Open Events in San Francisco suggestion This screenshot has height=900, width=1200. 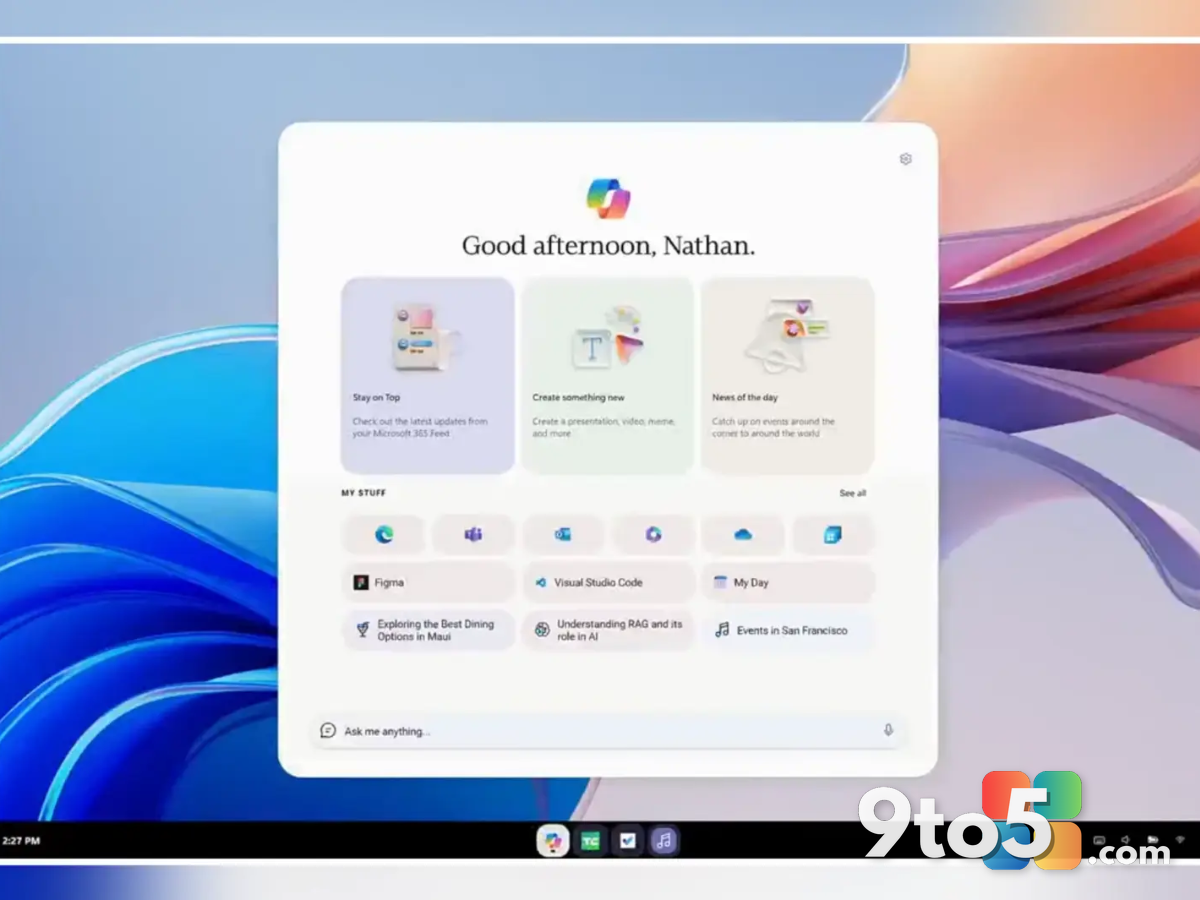point(788,630)
